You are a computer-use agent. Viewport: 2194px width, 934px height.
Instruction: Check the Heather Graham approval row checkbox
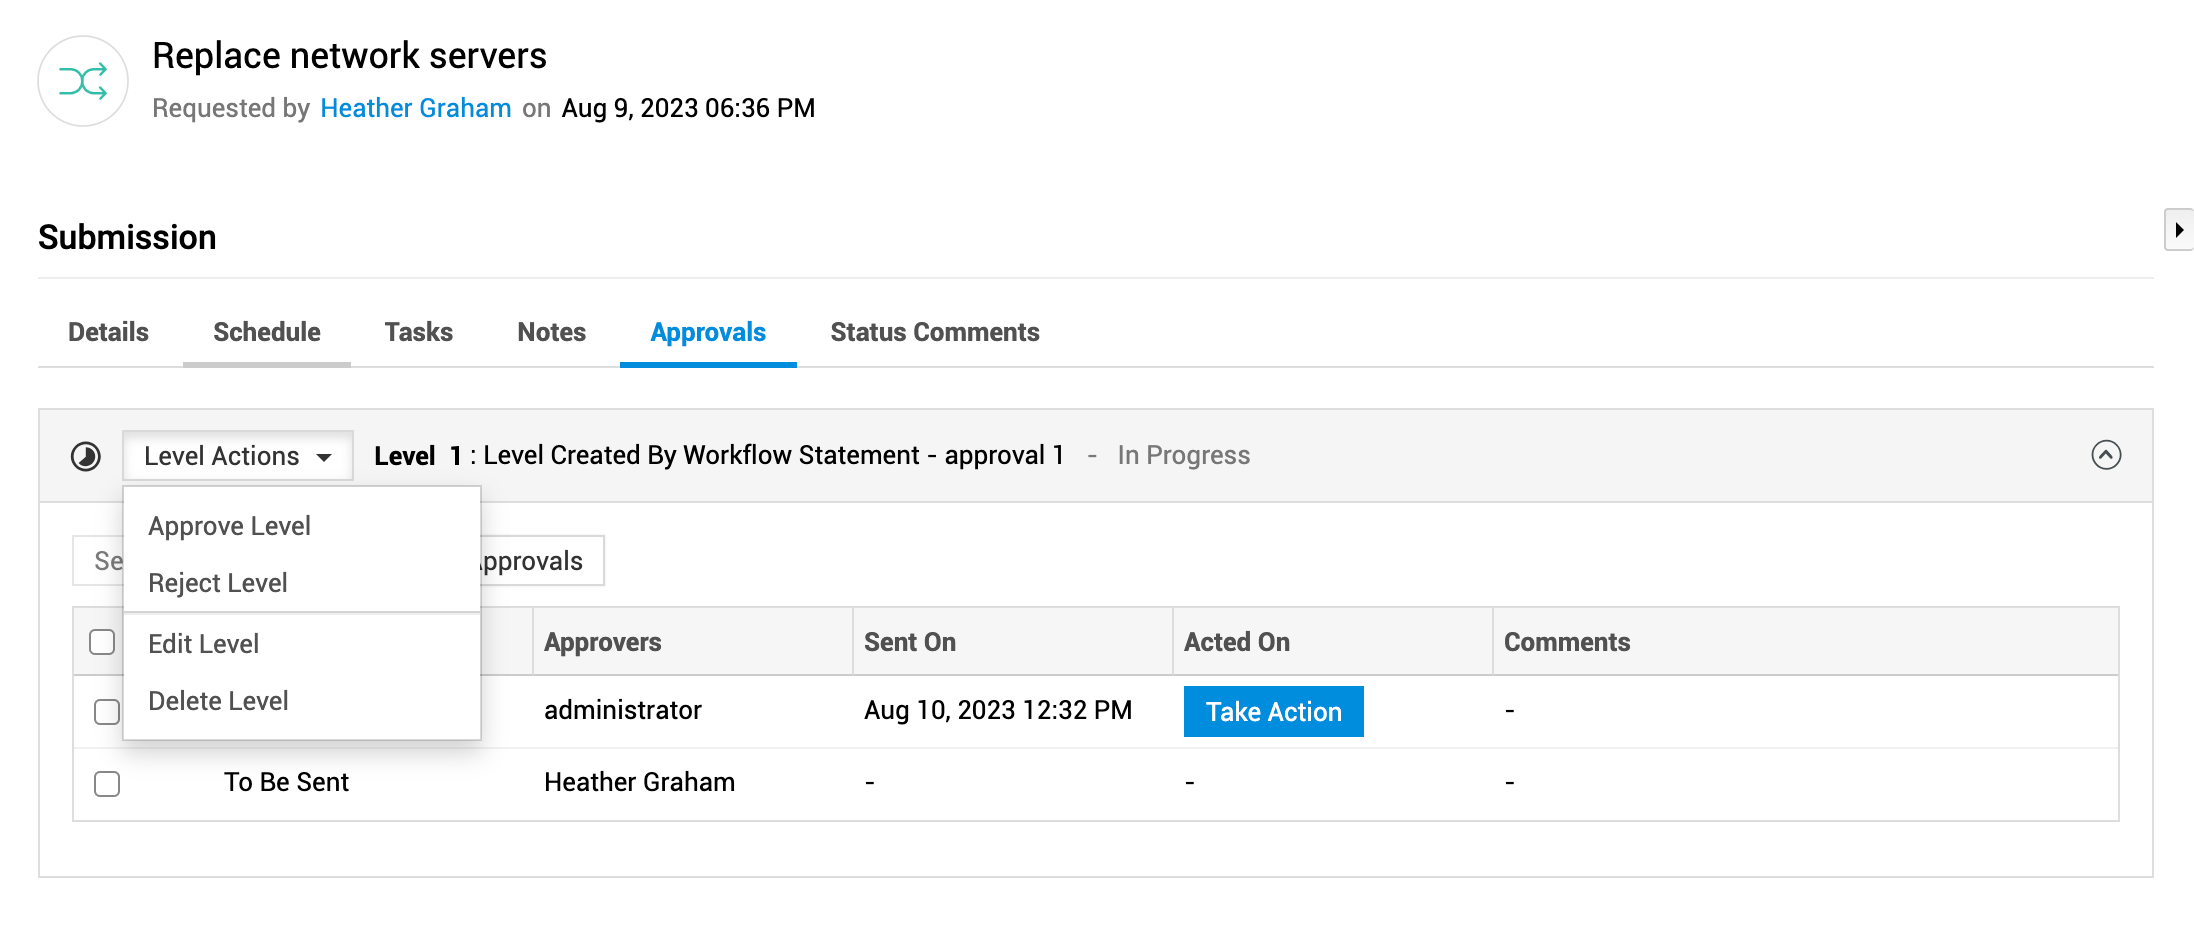point(107,783)
